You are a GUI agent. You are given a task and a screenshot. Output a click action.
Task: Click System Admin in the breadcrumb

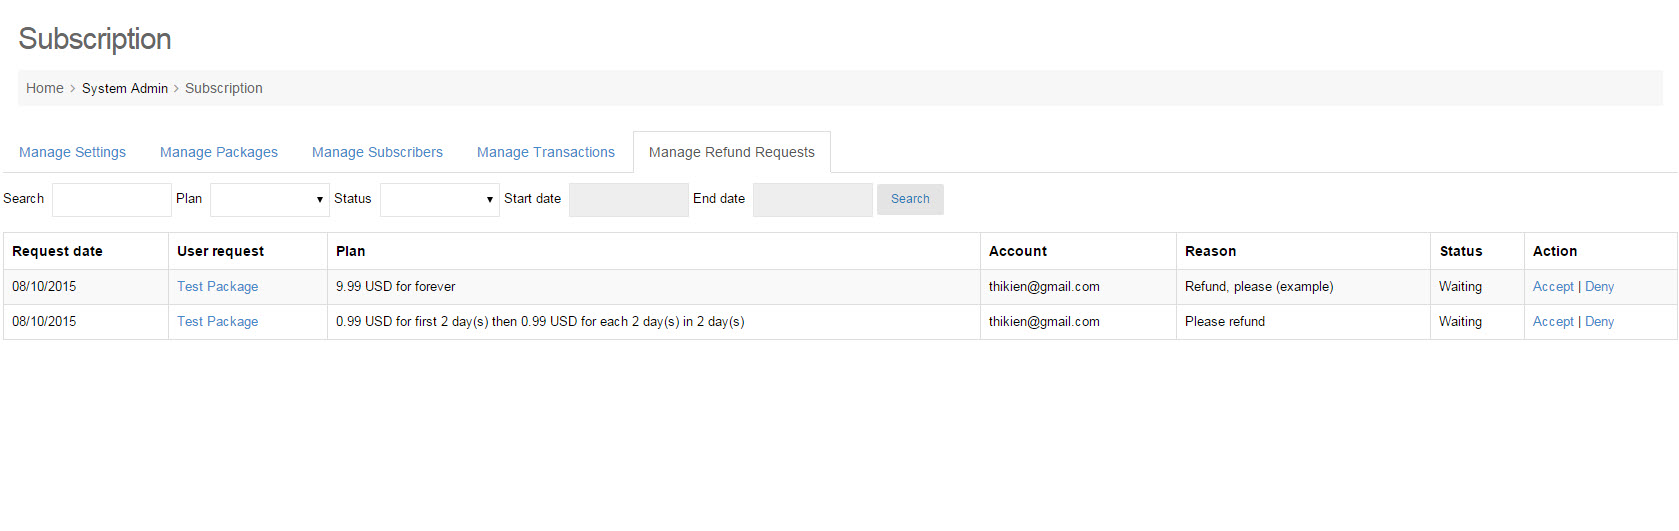(x=124, y=88)
